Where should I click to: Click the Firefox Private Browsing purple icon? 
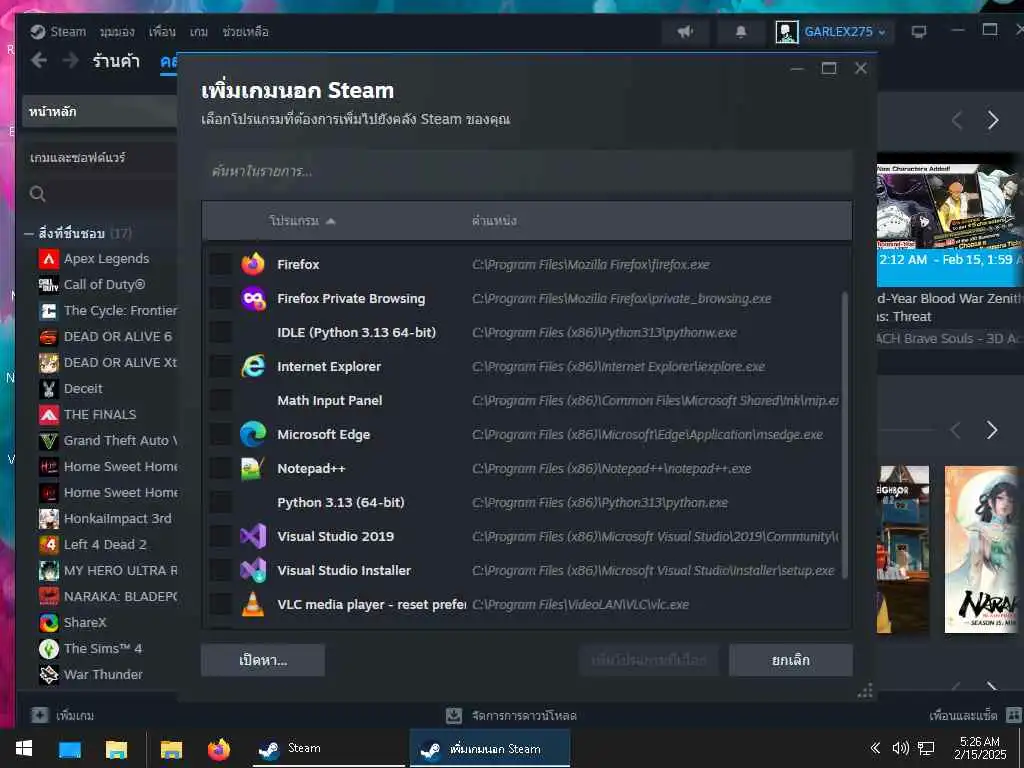coord(253,298)
